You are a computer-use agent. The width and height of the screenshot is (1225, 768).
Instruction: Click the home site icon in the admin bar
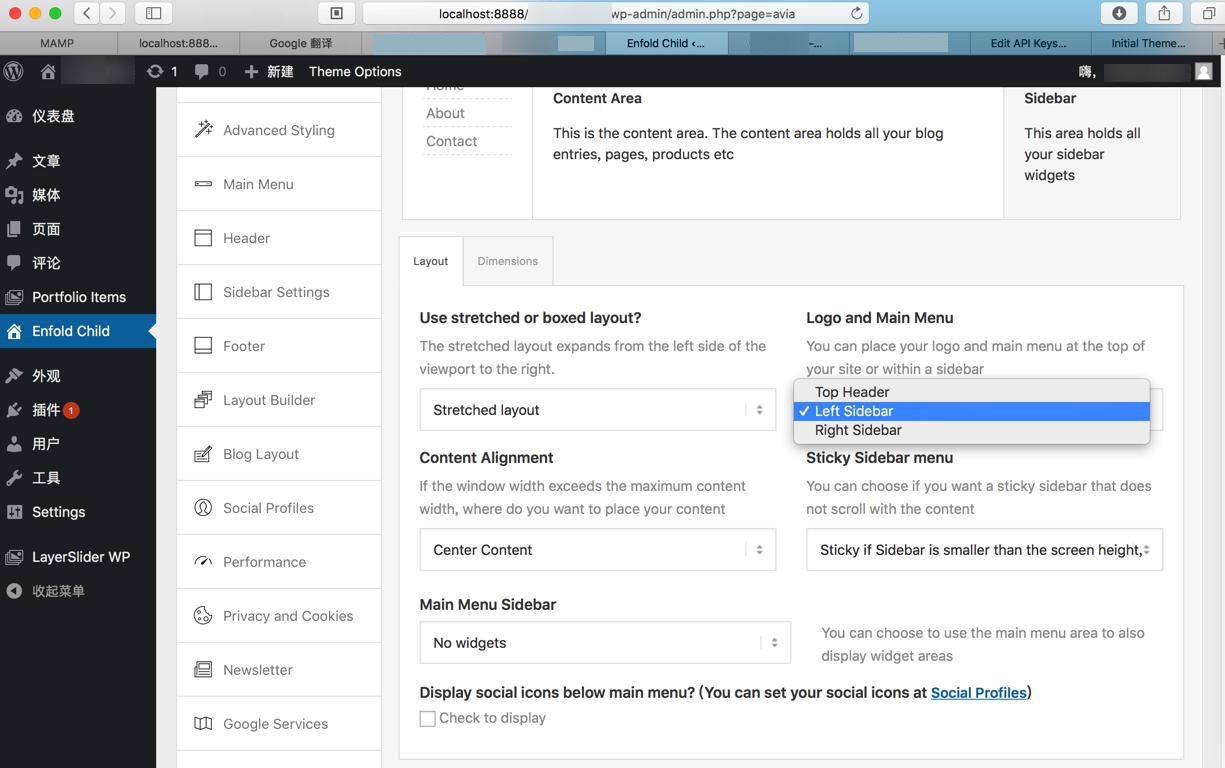48,71
